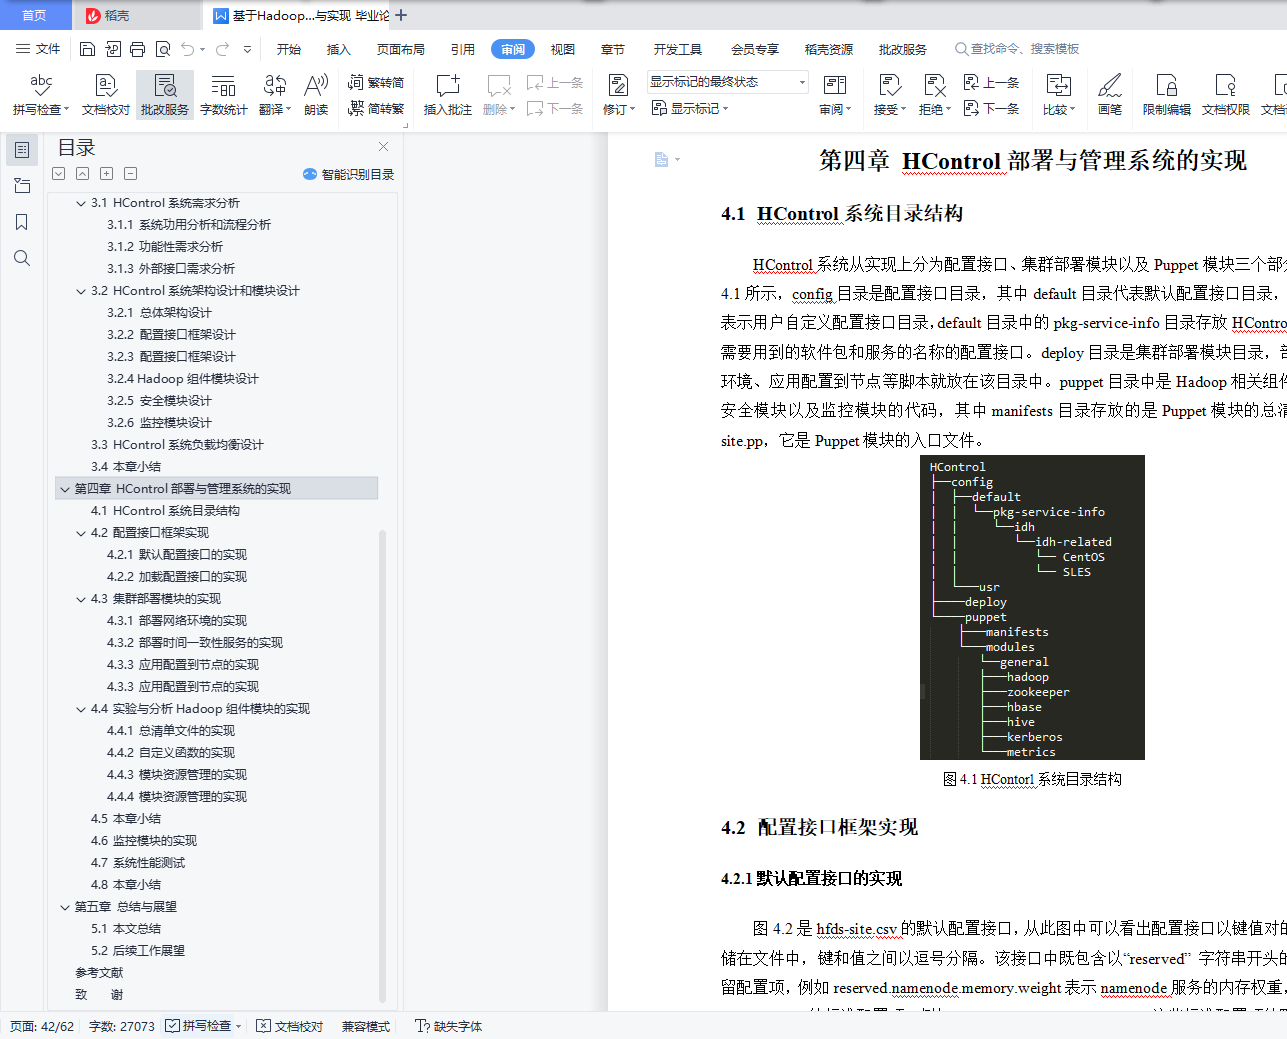1287x1039 pixels.
Task: Click the document page icon beside heading
Action: [x=661, y=160]
